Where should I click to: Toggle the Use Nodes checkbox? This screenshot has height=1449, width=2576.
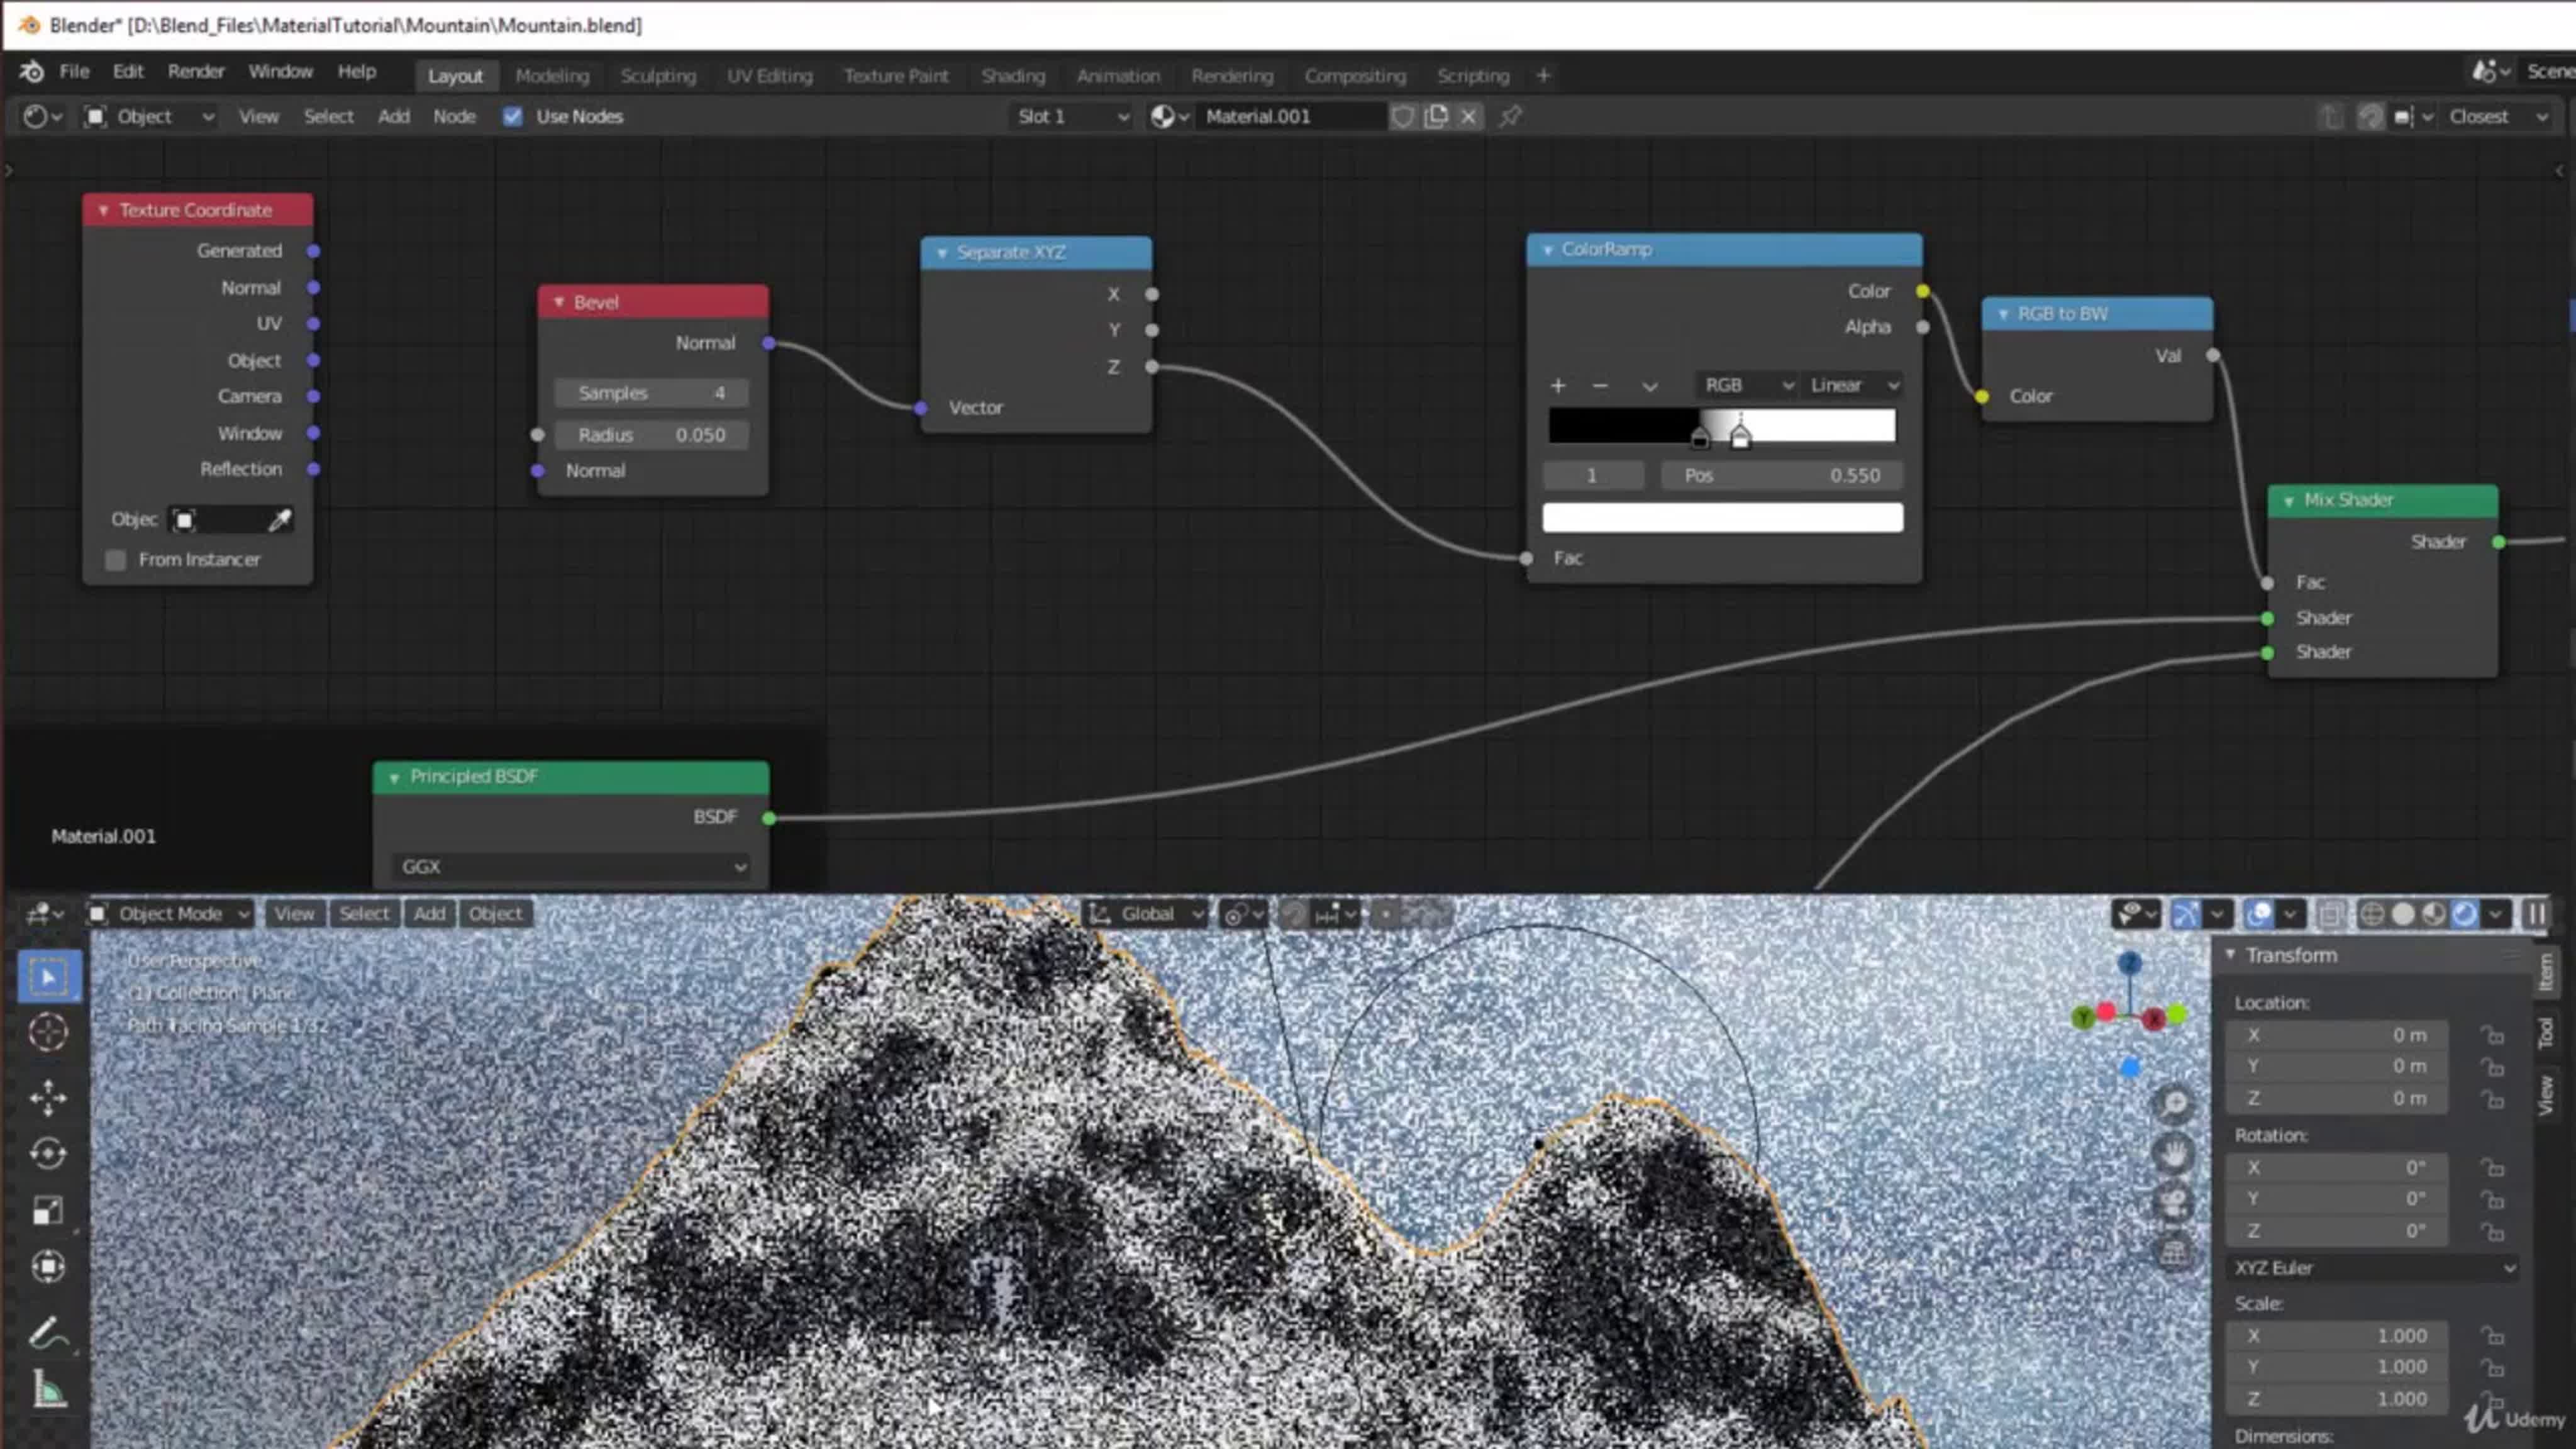pyautogui.click(x=513, y=116)
